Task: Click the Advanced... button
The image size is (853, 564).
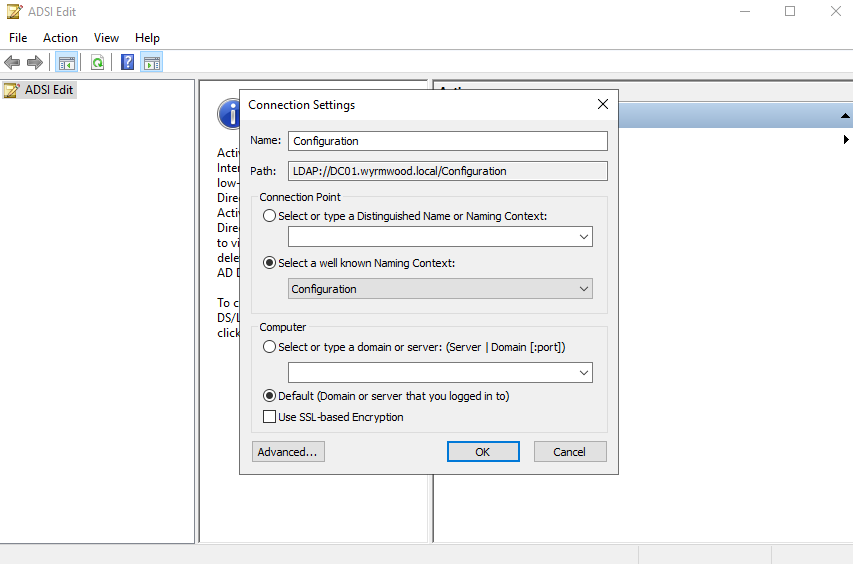Action: click(x=288, y=452)
